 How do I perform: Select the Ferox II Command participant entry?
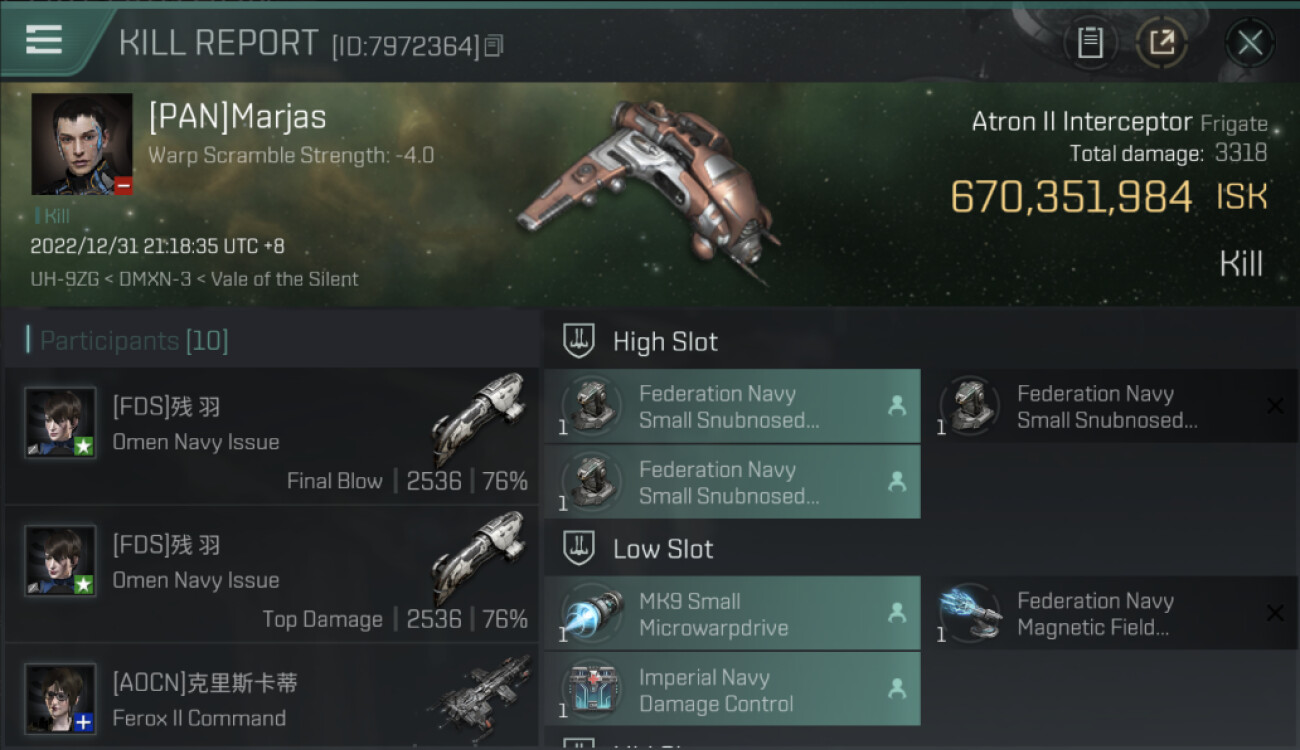(271, 697)
